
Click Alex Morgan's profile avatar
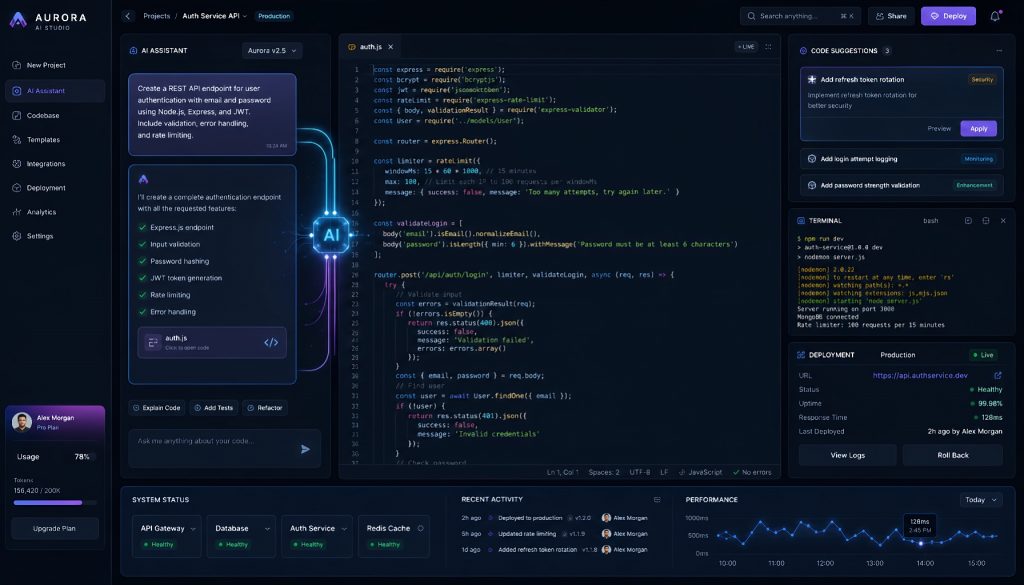click(x=22, y=422)
